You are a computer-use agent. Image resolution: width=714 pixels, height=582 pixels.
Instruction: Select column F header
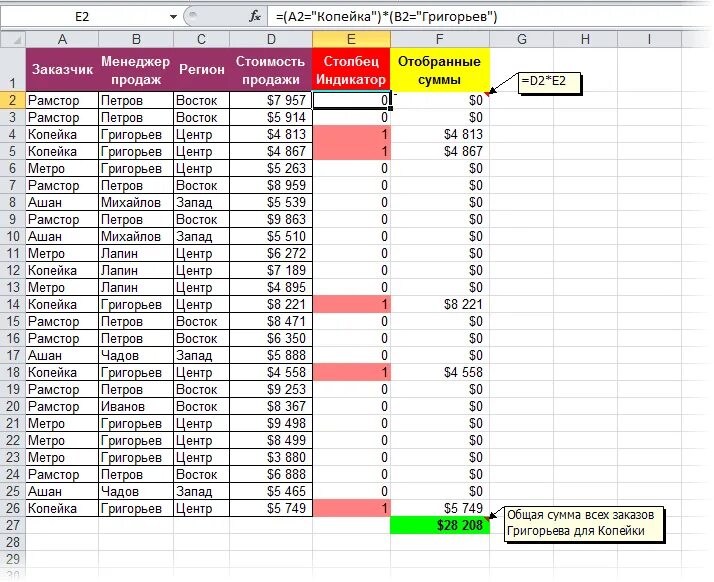click(x=439, y=39)
